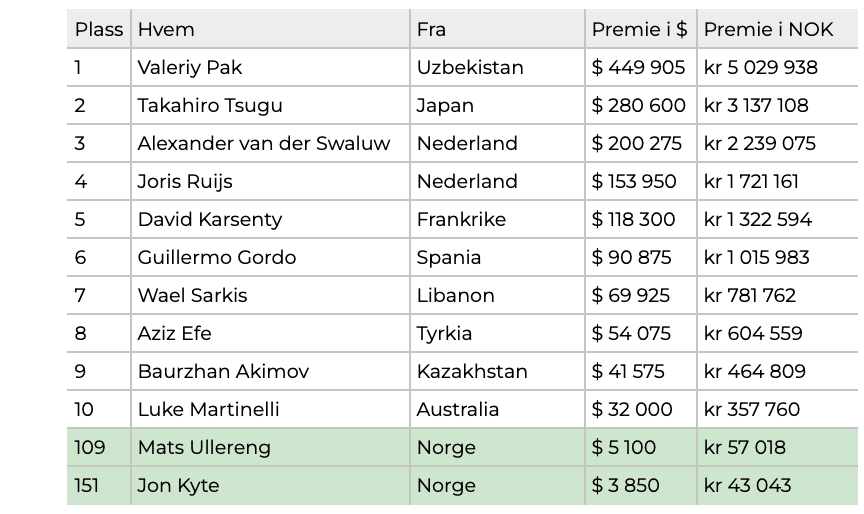The height and width of the screenshot is (514, 864).
Task: Click the Luke Martinelli name cell
Action: pos(270,409)
